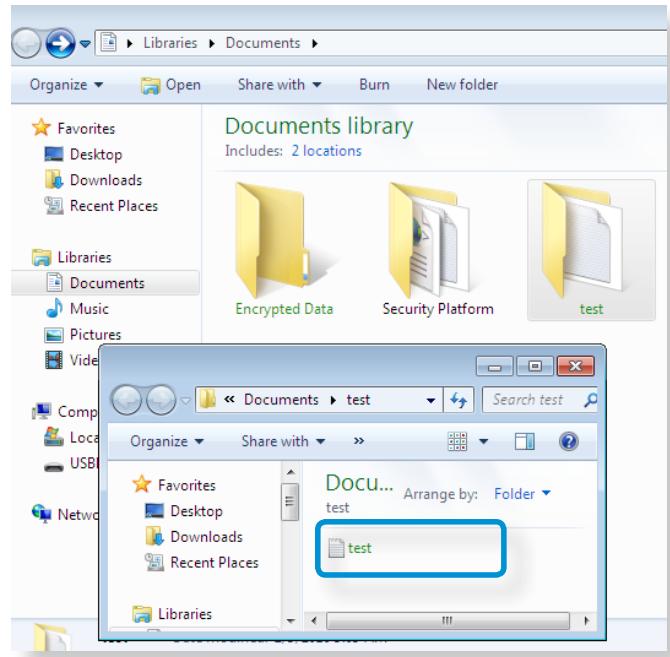This screenshot has height=657, width=670.
Task: Select the Security Platform folder
Action: [x=438, y=249]
